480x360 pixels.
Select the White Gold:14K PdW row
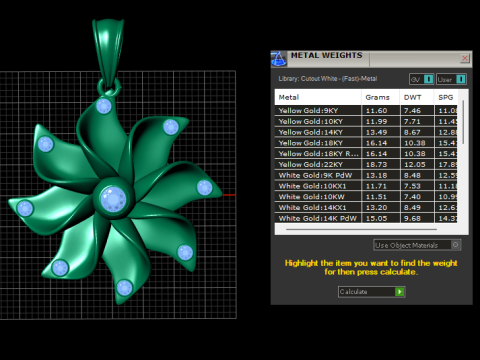366,218
